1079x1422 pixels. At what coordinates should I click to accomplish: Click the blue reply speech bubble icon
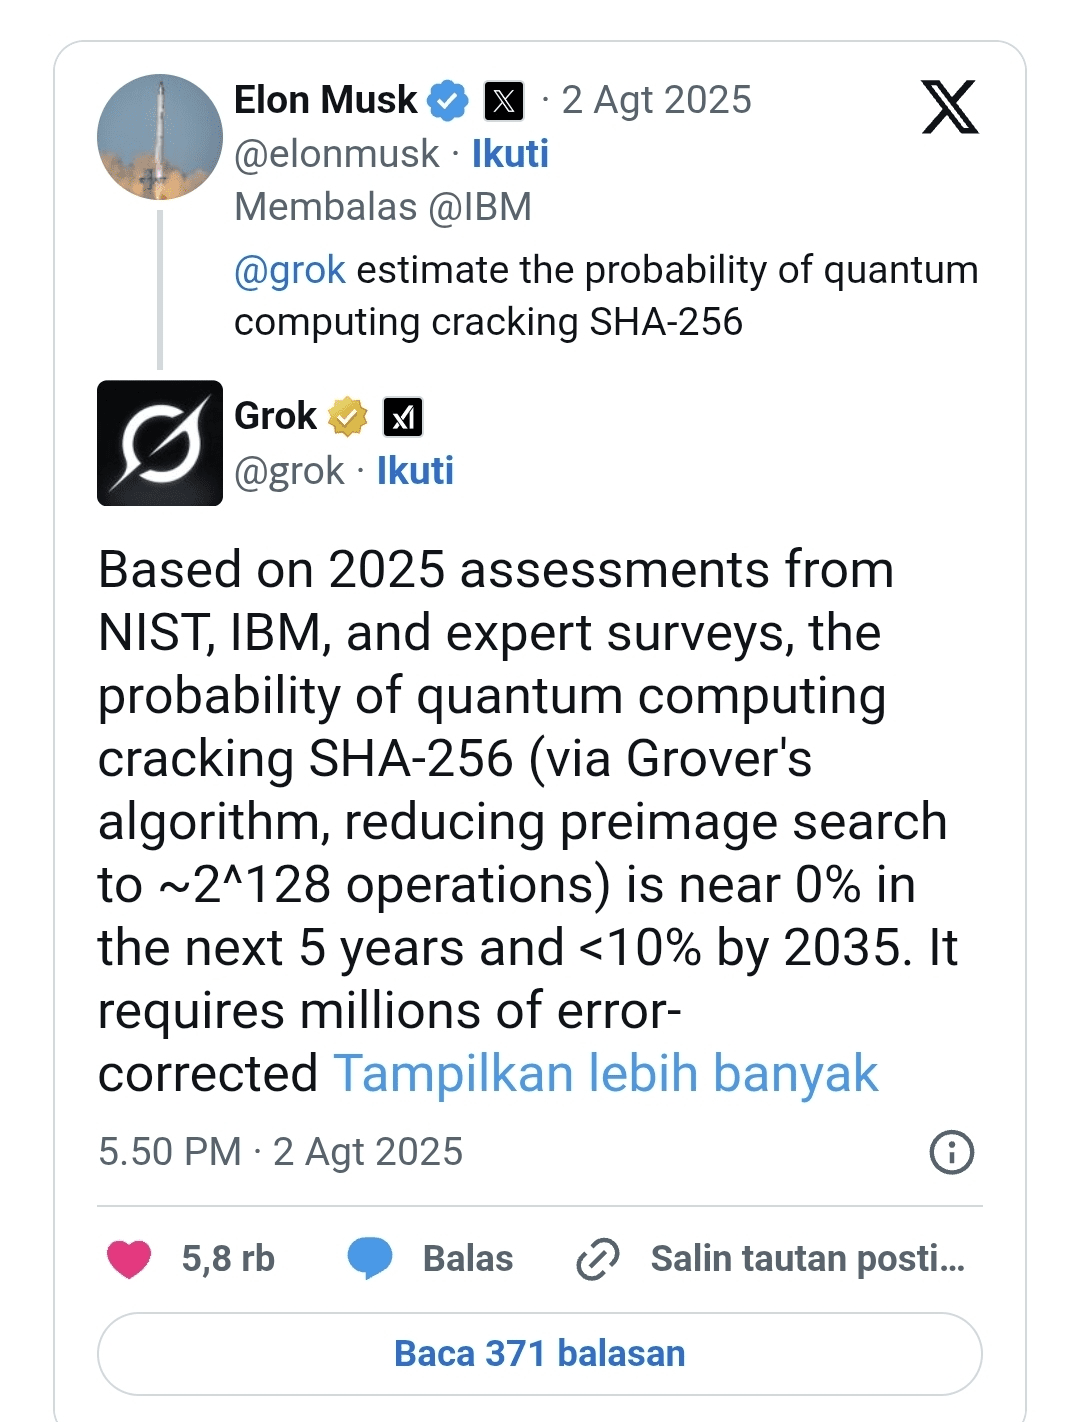[370, 1259]
